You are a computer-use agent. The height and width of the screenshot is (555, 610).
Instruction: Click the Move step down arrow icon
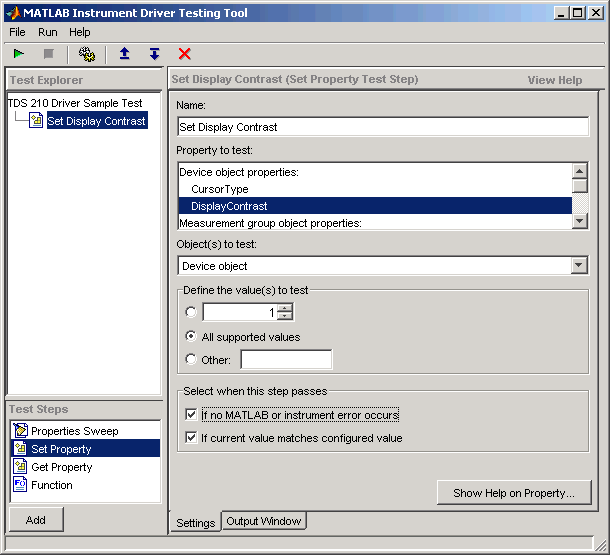154,54
